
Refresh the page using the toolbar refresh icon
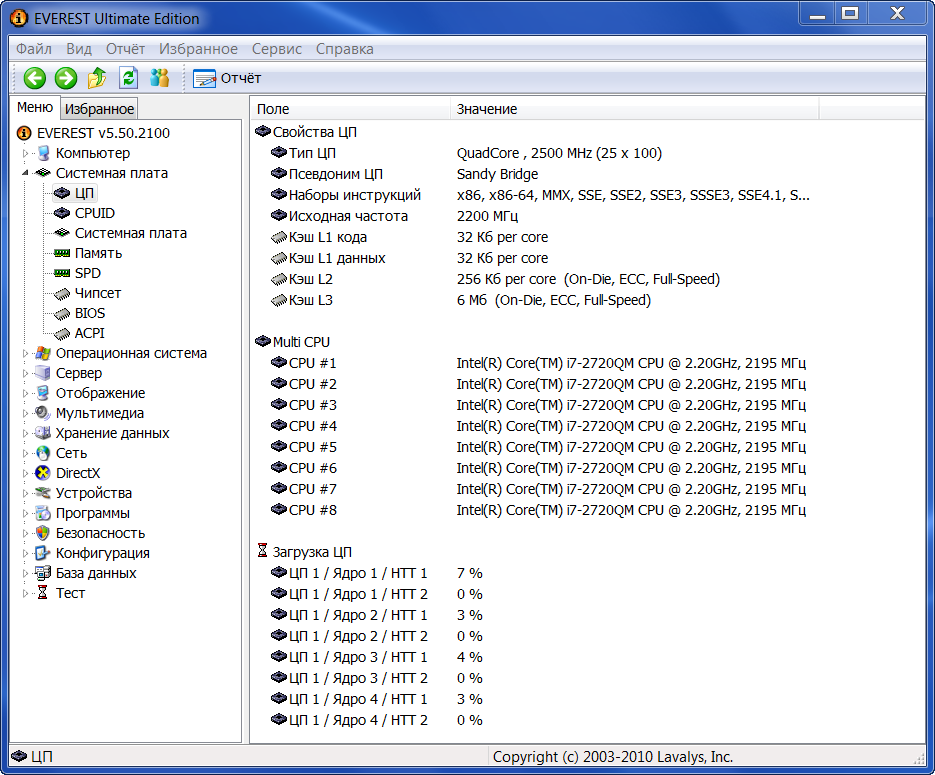coord(129,78)
